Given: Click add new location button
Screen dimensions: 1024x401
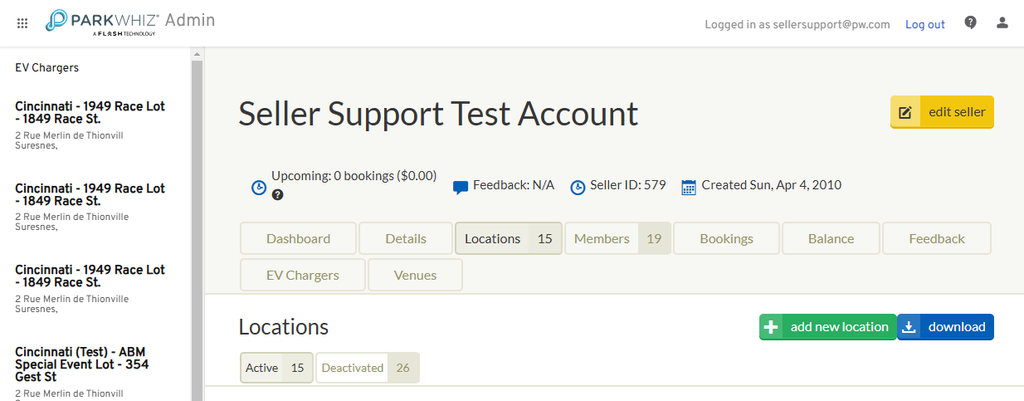Looking at the screenshot, I should point(827,327).
